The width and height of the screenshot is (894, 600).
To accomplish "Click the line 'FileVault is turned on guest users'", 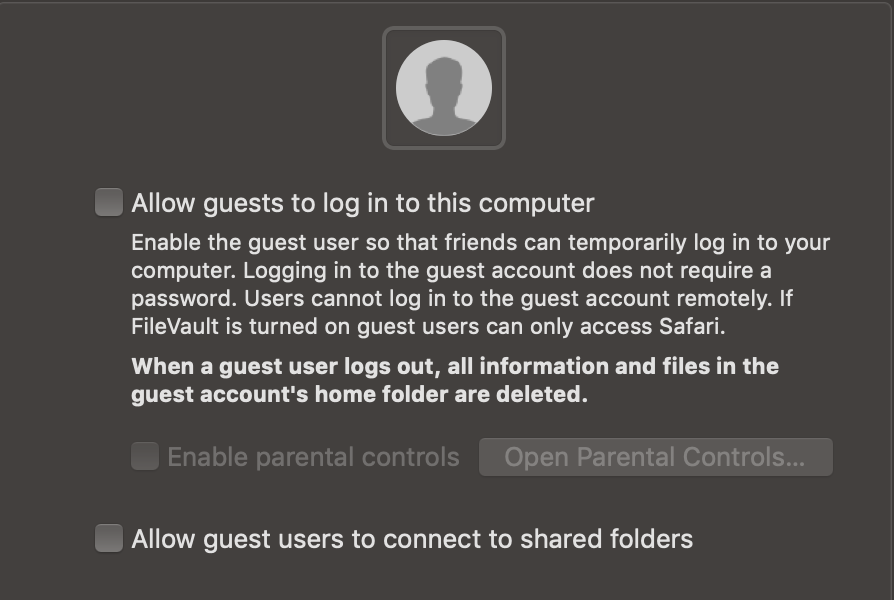I will 427,326.
